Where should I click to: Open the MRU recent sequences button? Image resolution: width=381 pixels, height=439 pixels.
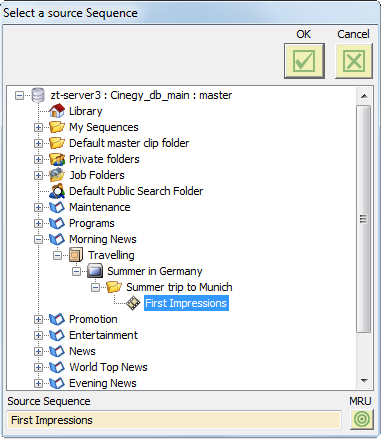pyautogui.click(x=362, y=419)
